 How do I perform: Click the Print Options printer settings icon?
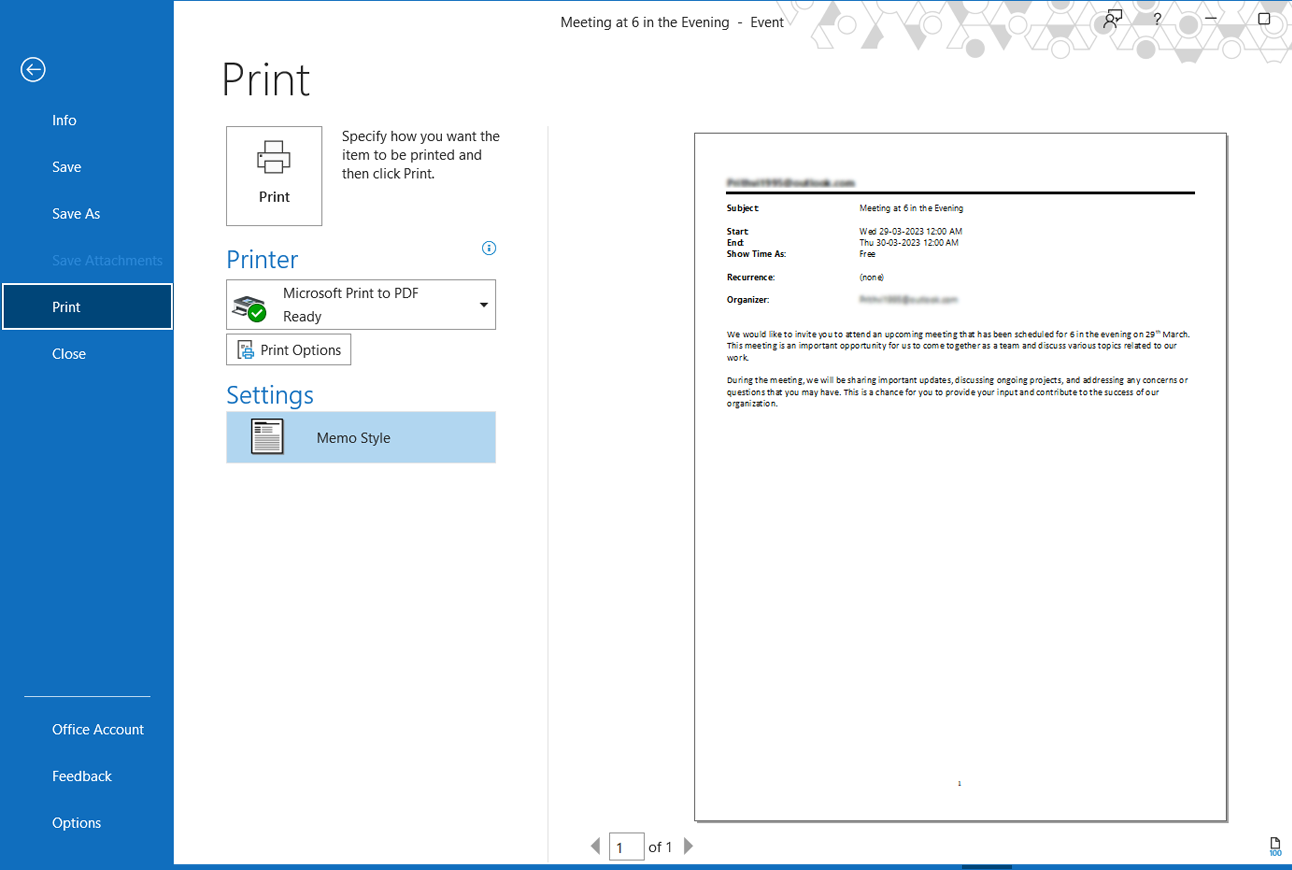tap(244, 349)
